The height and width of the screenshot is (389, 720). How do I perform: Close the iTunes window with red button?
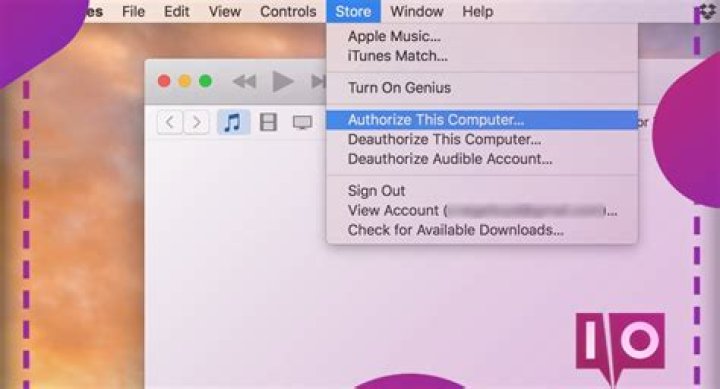(164, 81)
